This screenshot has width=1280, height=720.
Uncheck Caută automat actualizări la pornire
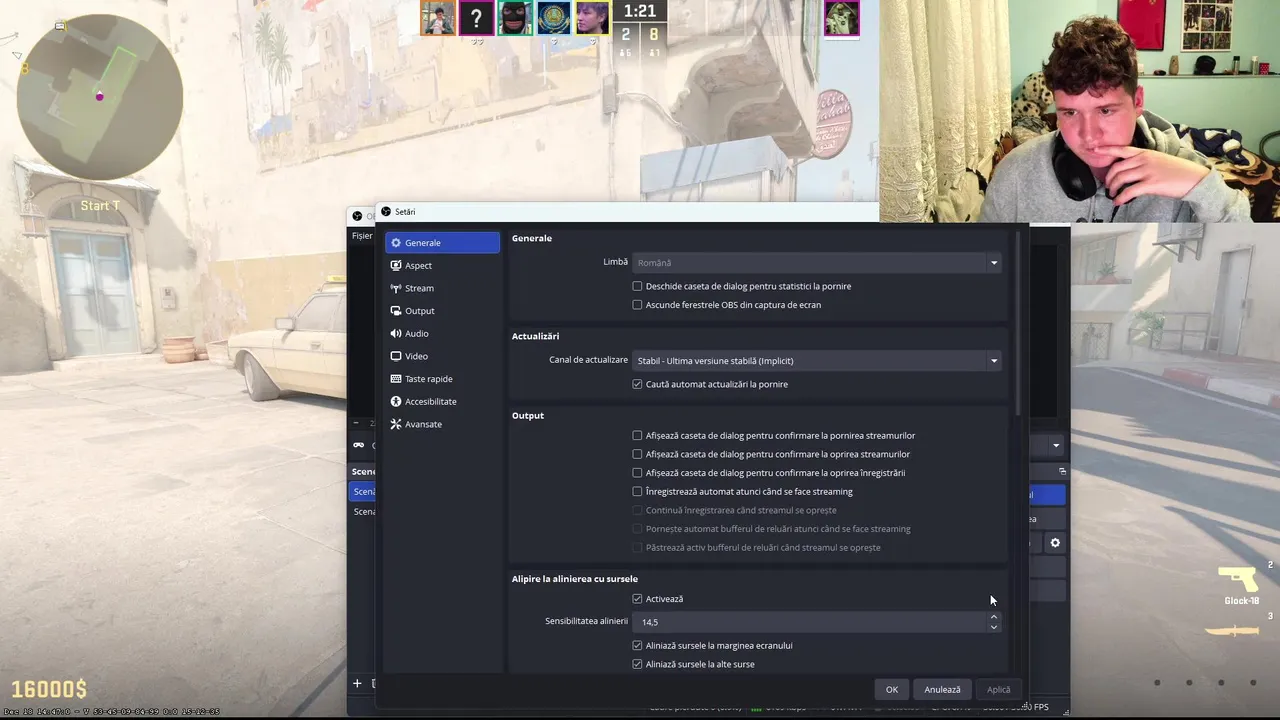click(637, 384)
